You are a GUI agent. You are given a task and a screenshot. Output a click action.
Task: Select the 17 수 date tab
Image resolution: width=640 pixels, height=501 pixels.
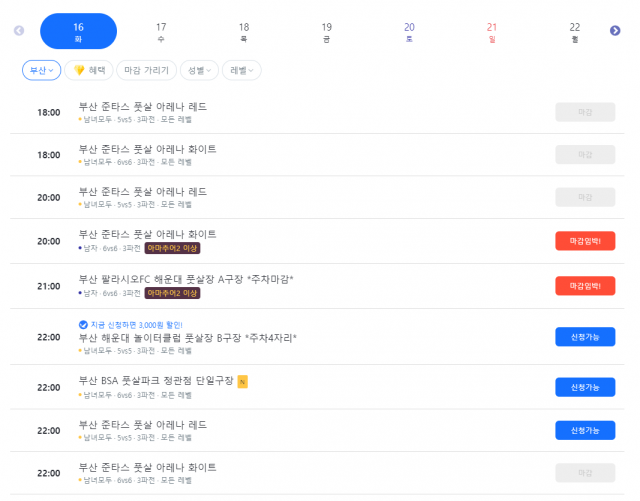pos(161,31)
